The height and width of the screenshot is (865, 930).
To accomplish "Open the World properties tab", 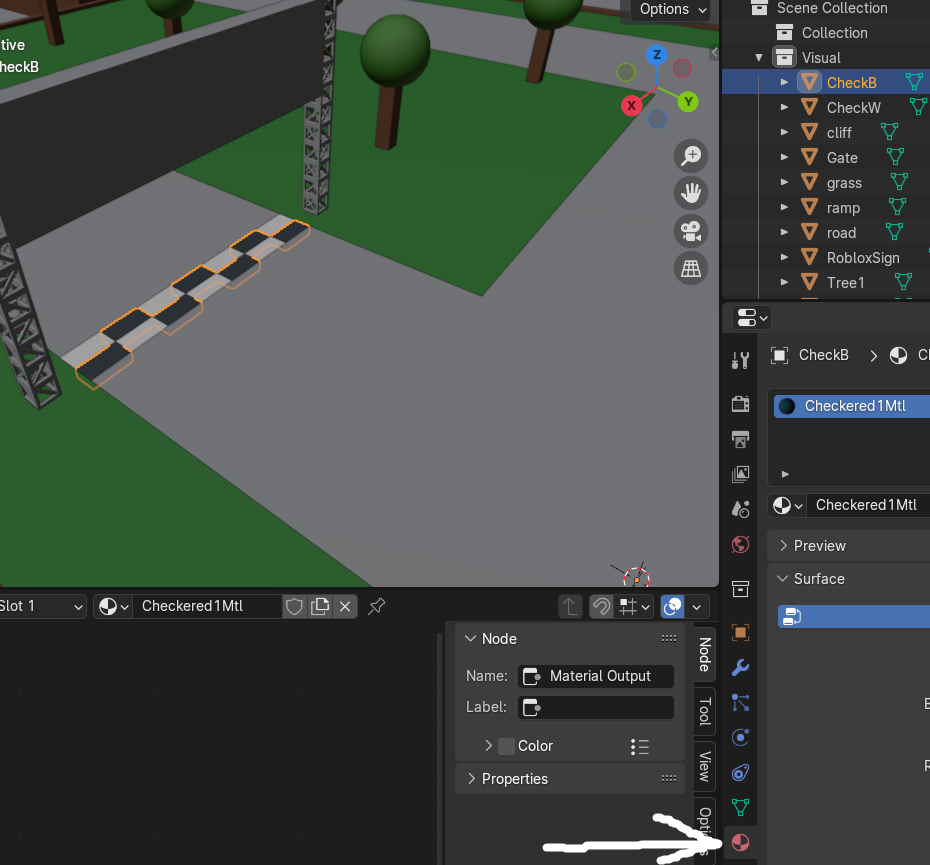I will pos(740,544).
